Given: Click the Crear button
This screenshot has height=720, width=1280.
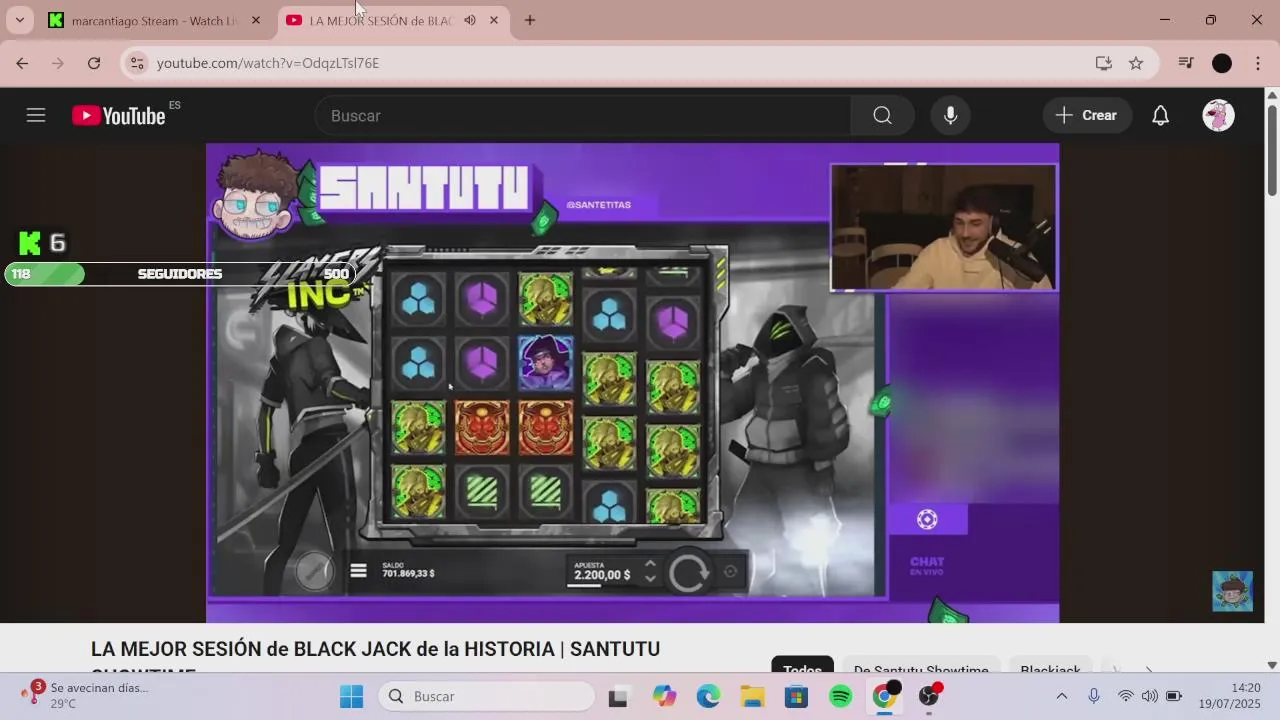Looking at the screenshot, I should [x=1087, y=115].
